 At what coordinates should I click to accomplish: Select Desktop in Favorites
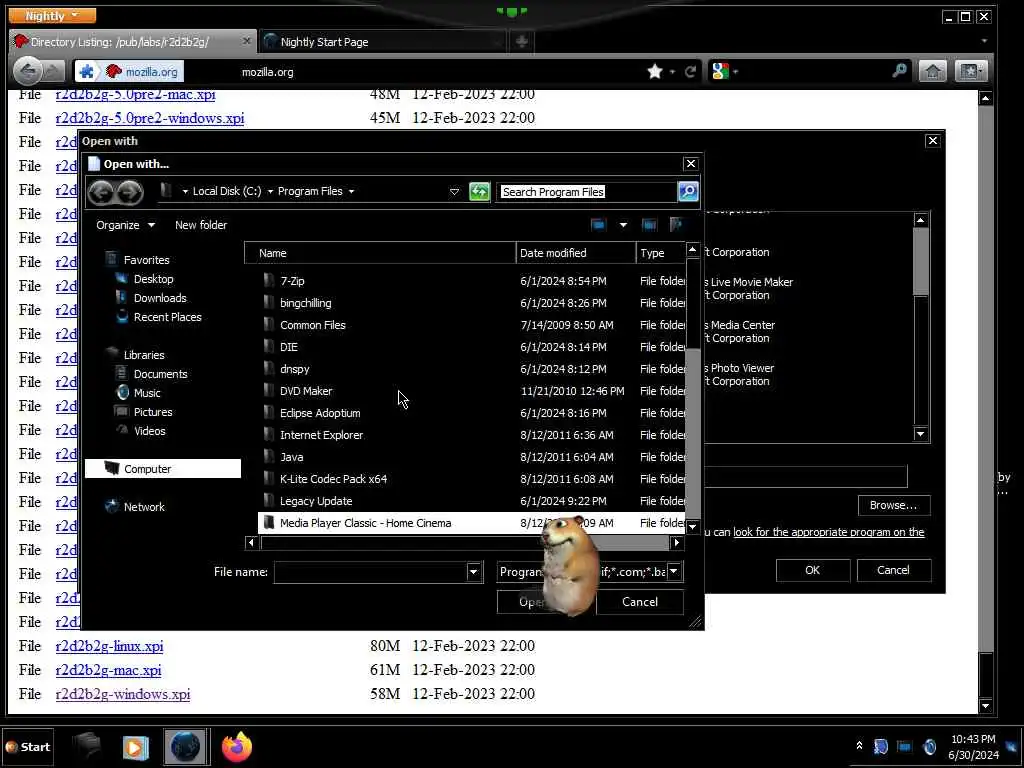(x=153, y=279)
